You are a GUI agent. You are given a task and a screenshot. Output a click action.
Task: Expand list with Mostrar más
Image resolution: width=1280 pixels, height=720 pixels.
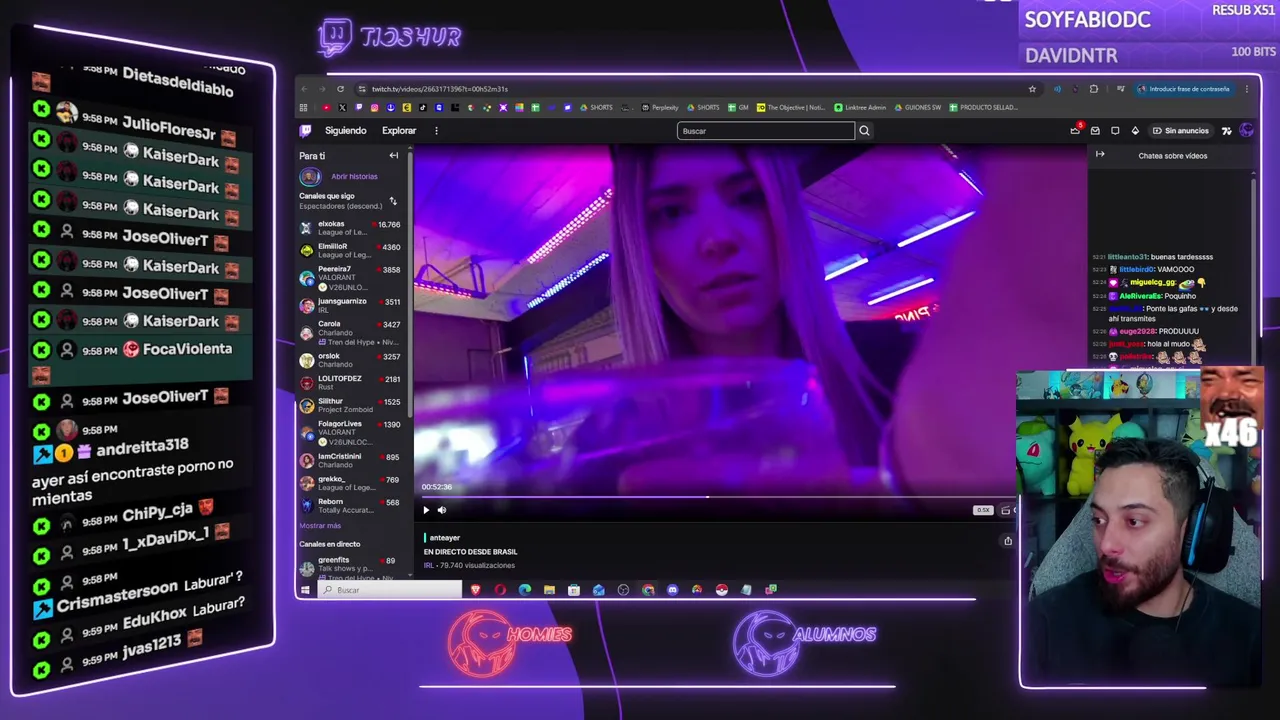[x=320, y=526]
